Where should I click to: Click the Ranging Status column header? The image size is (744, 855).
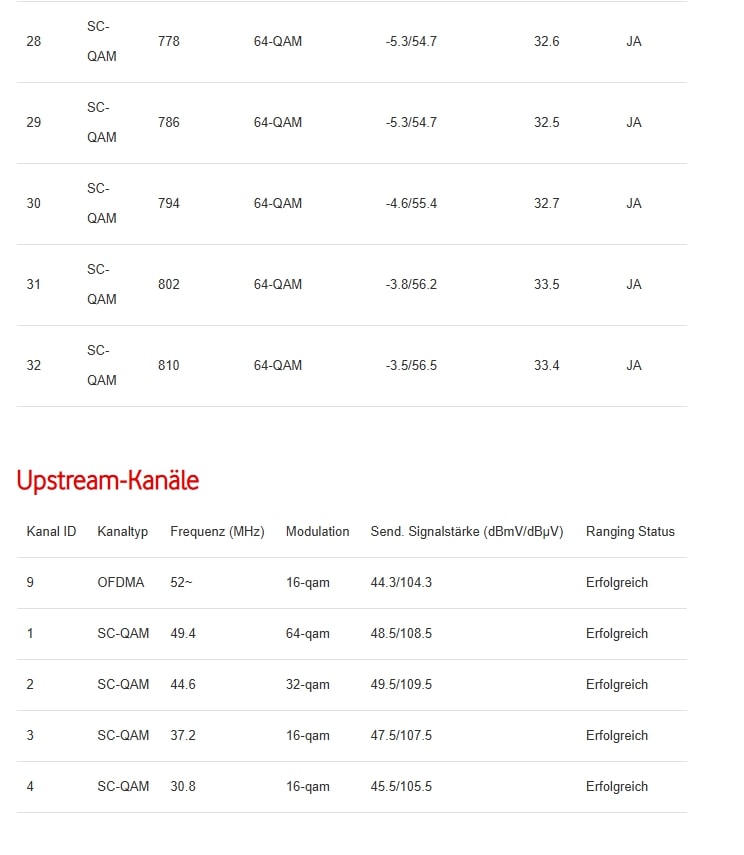point(630,532)
